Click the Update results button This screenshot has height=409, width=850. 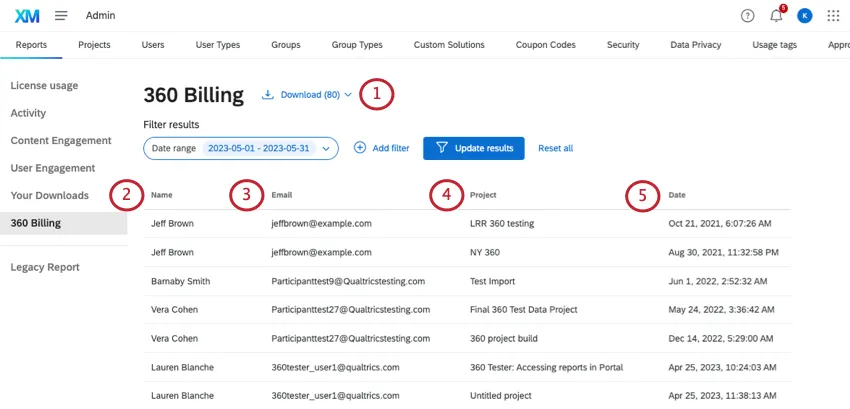474,148
